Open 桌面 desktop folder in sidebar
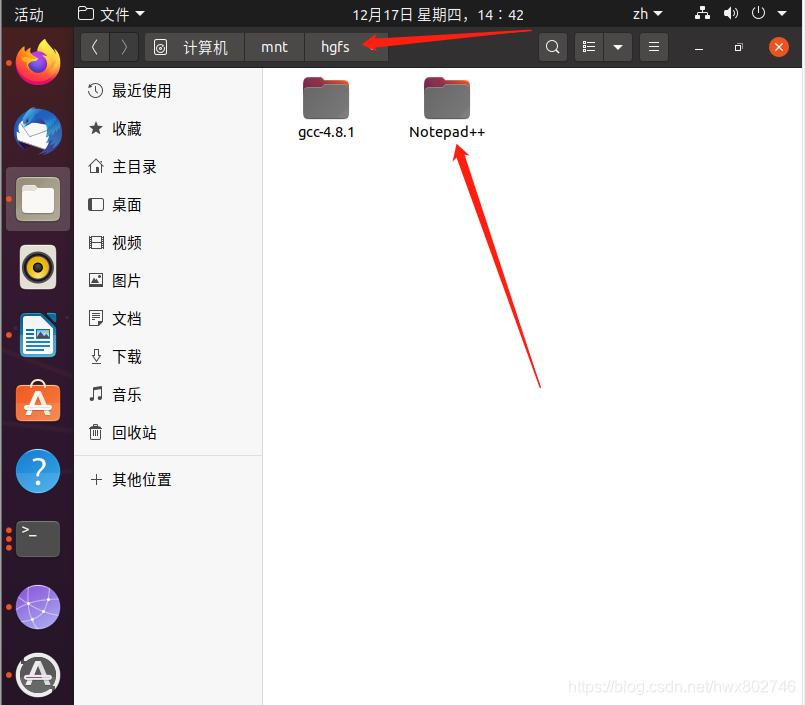The image size is (805, 705). [168, 205]
